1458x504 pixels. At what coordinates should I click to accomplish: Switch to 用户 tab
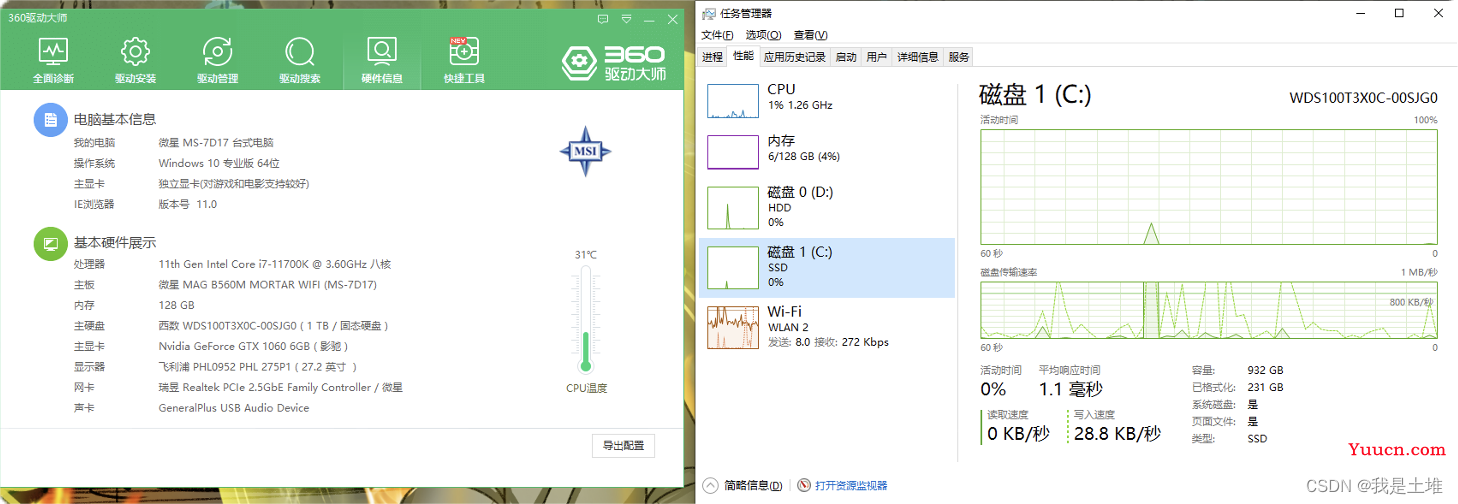point(877,57)
